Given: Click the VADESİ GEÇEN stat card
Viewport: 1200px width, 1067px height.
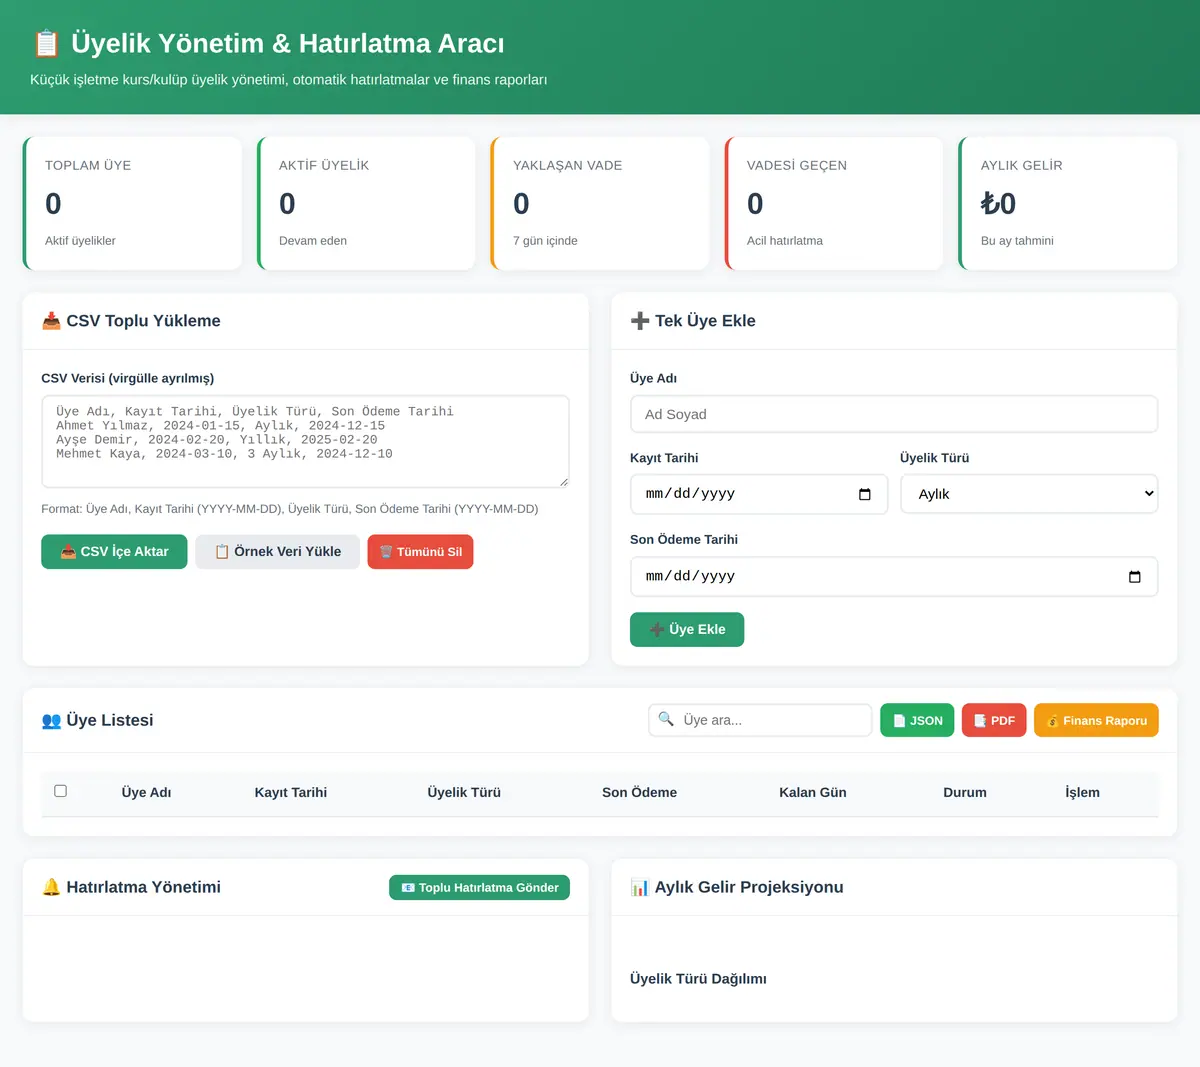Looking at the screenshot, I should click(834, 203).
